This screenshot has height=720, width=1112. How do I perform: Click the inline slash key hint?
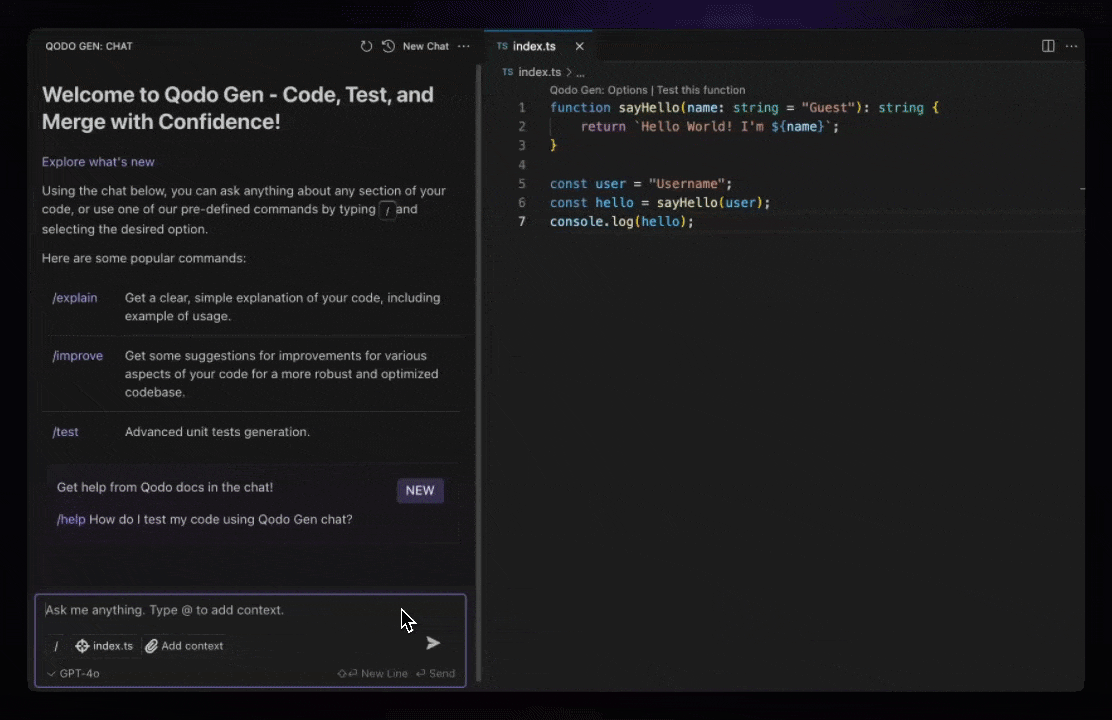click(x=387, y=210)
